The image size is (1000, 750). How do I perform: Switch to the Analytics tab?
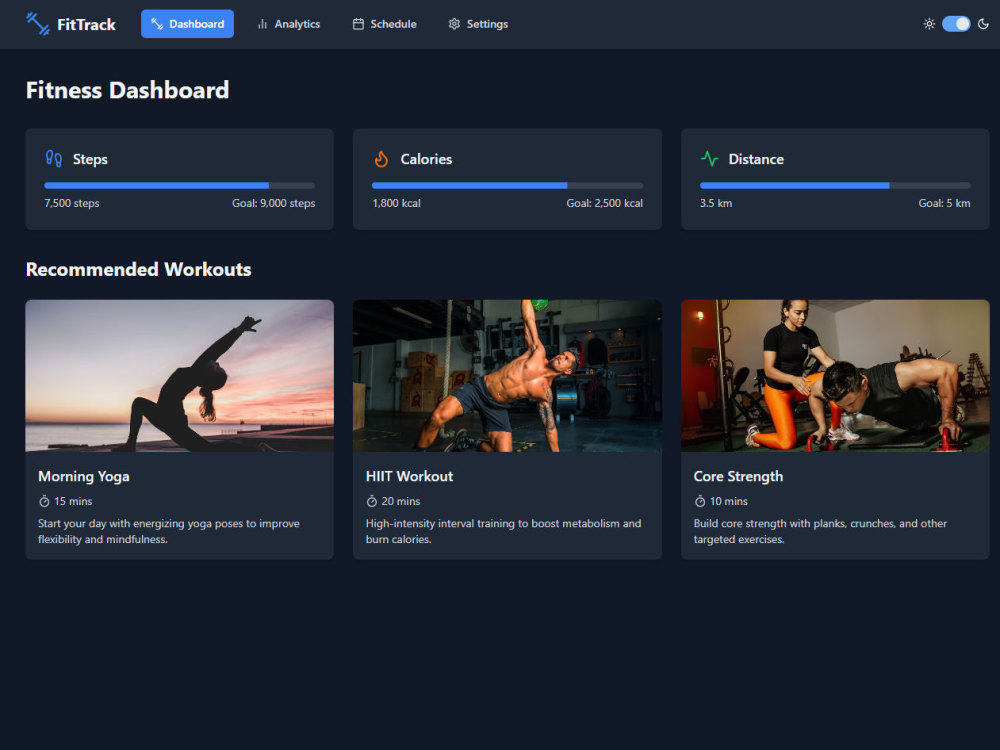pos(288,24)
